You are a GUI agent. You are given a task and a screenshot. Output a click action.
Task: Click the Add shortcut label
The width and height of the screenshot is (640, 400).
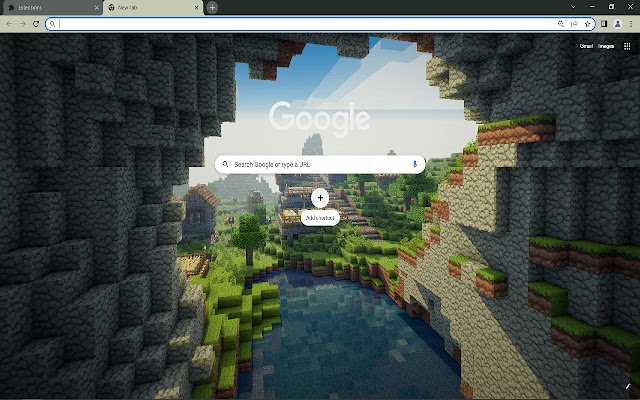tap(320, 218)
